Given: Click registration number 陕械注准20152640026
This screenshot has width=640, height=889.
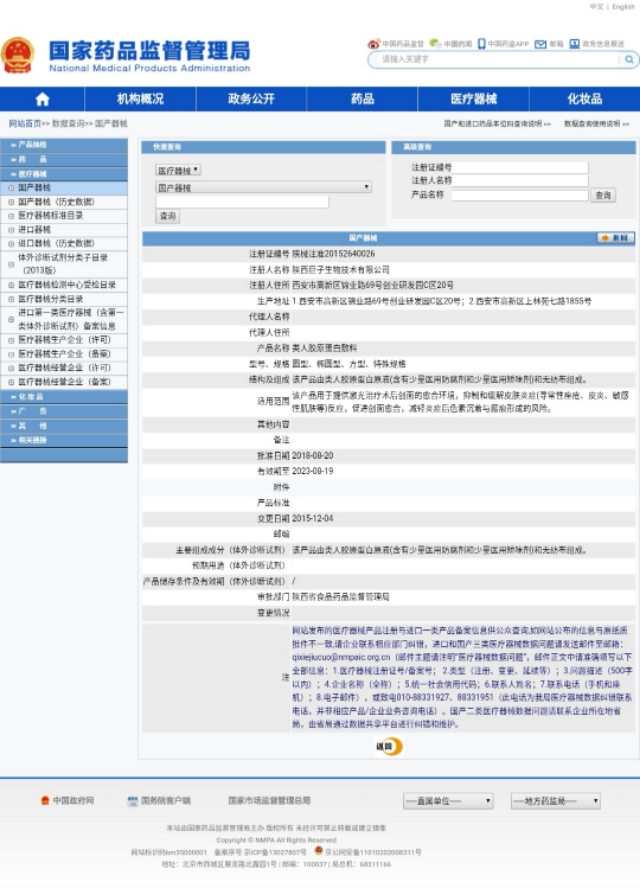Looking at the screenshot, I should click(333, 254).
